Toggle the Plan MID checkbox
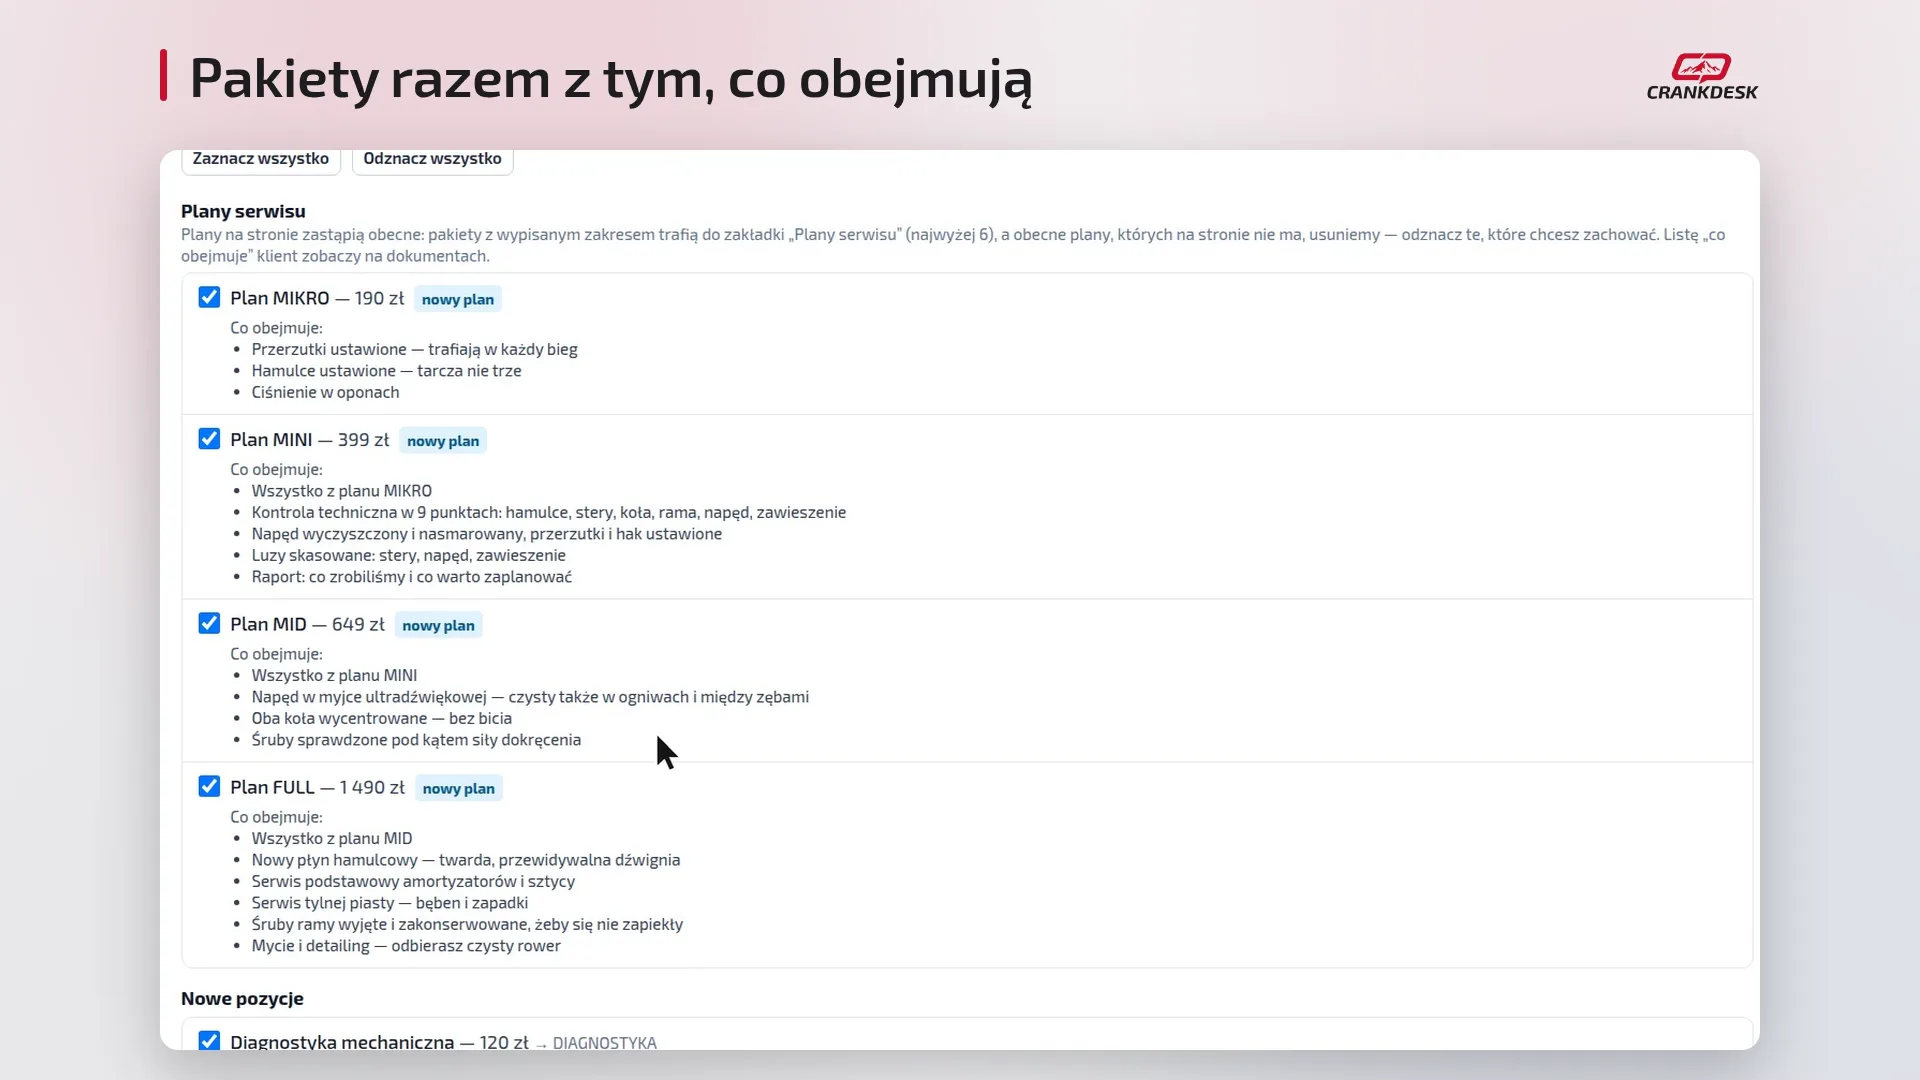This screenshot has width=1920, height=1080. pos(209,623)
